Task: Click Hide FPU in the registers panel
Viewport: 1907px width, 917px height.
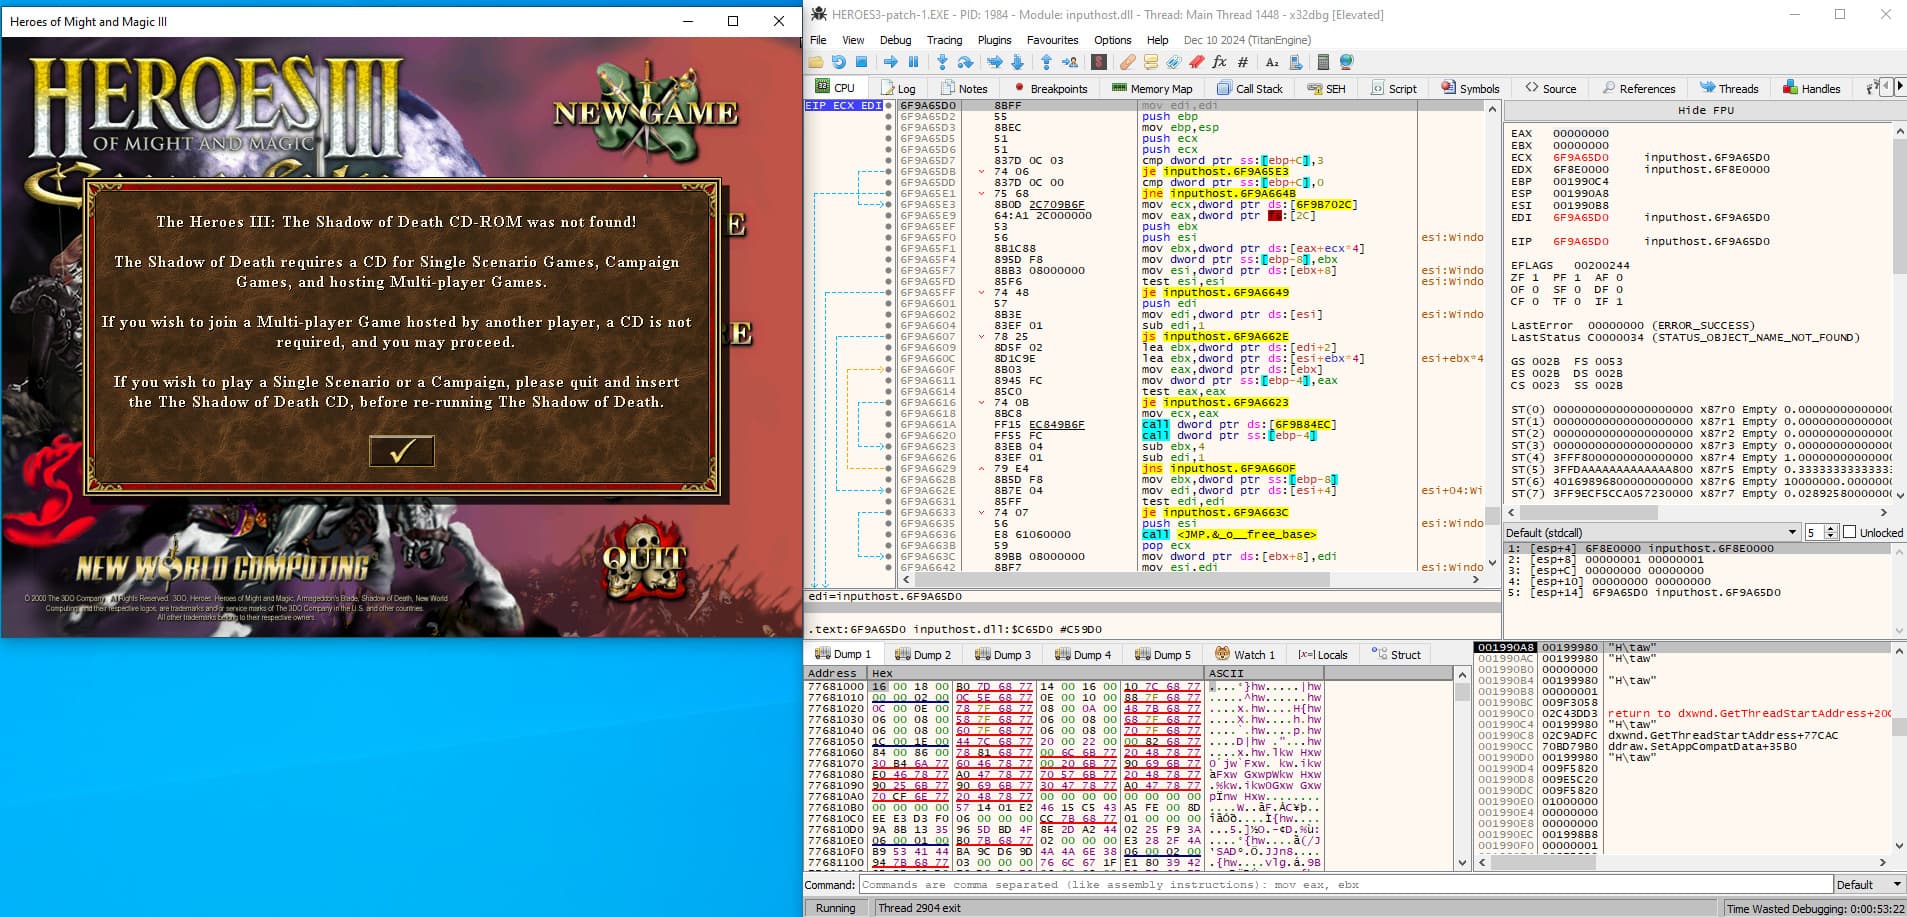Action: coord(1705,110)
